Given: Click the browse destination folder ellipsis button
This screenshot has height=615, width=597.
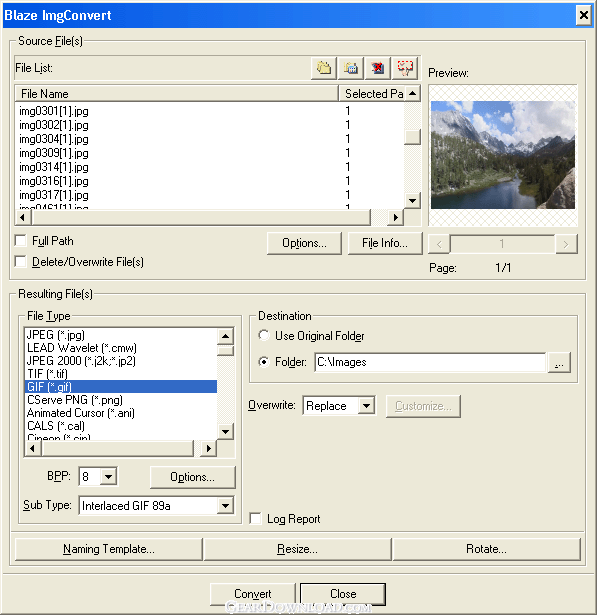Looking at the screenshot, I should [559, 362].
